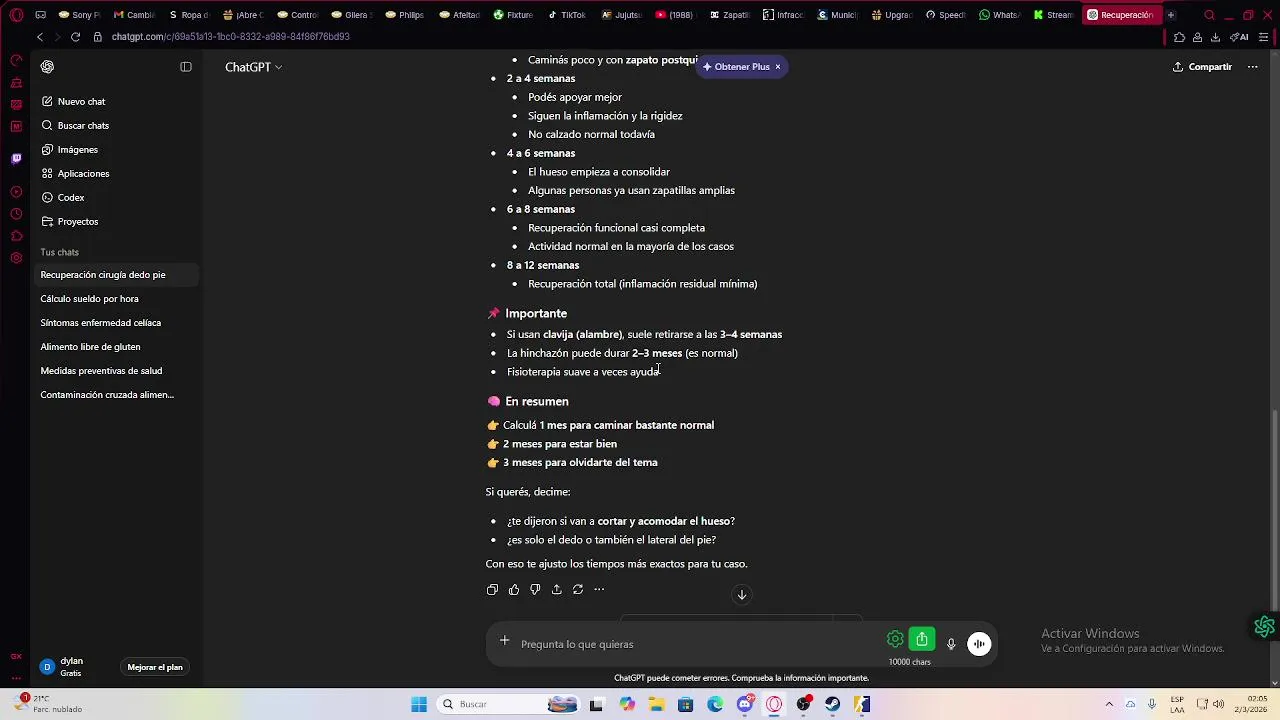
Task: Show hidden system tray icons
Action: pyautogui.click(x=1108, y=704)
